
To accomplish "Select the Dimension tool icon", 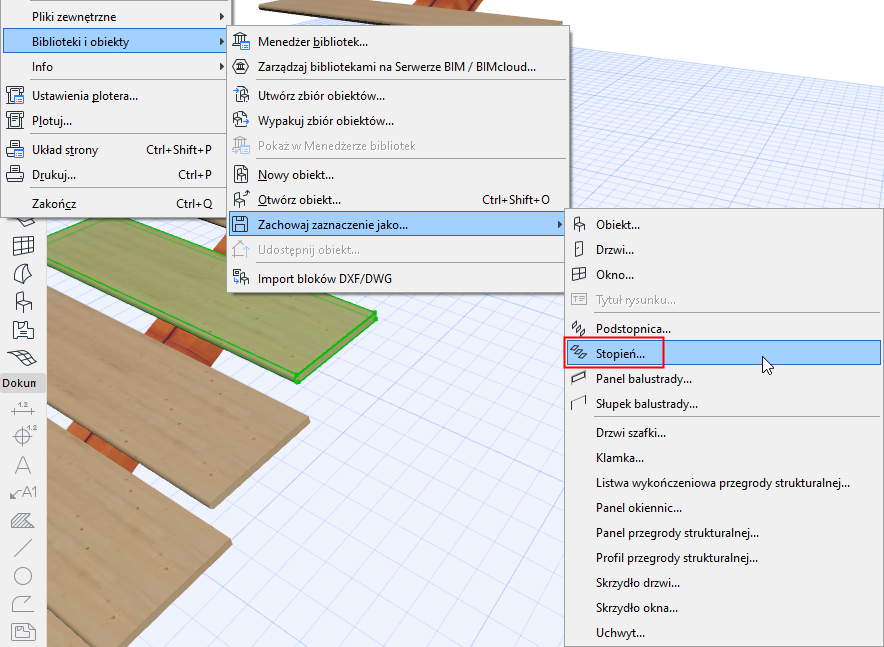I will [23, 408].
